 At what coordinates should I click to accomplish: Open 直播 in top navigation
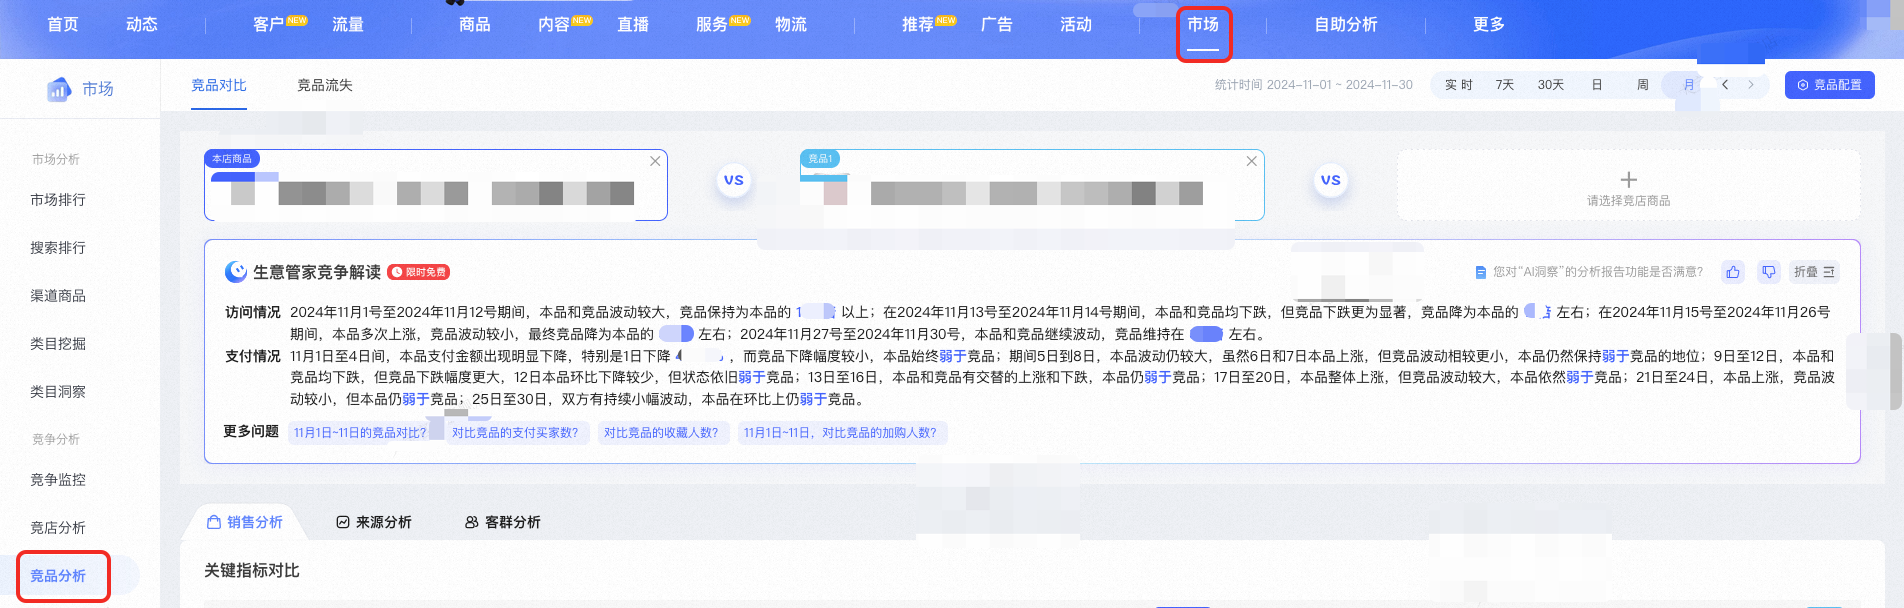[x=633, y=24]
